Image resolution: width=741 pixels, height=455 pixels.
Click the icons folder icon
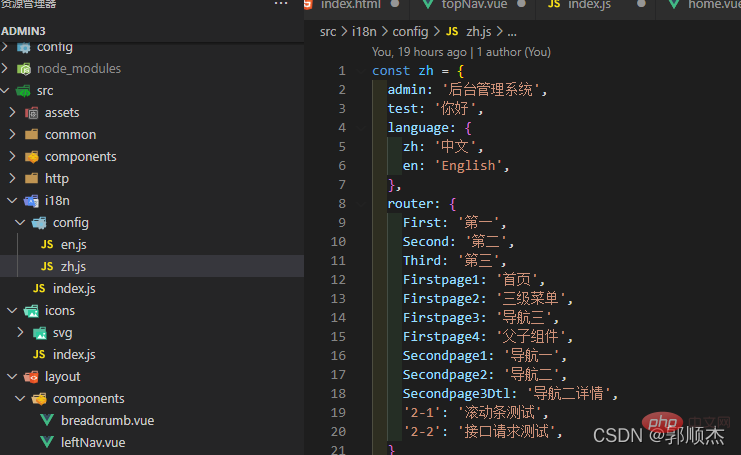point(32,311)
